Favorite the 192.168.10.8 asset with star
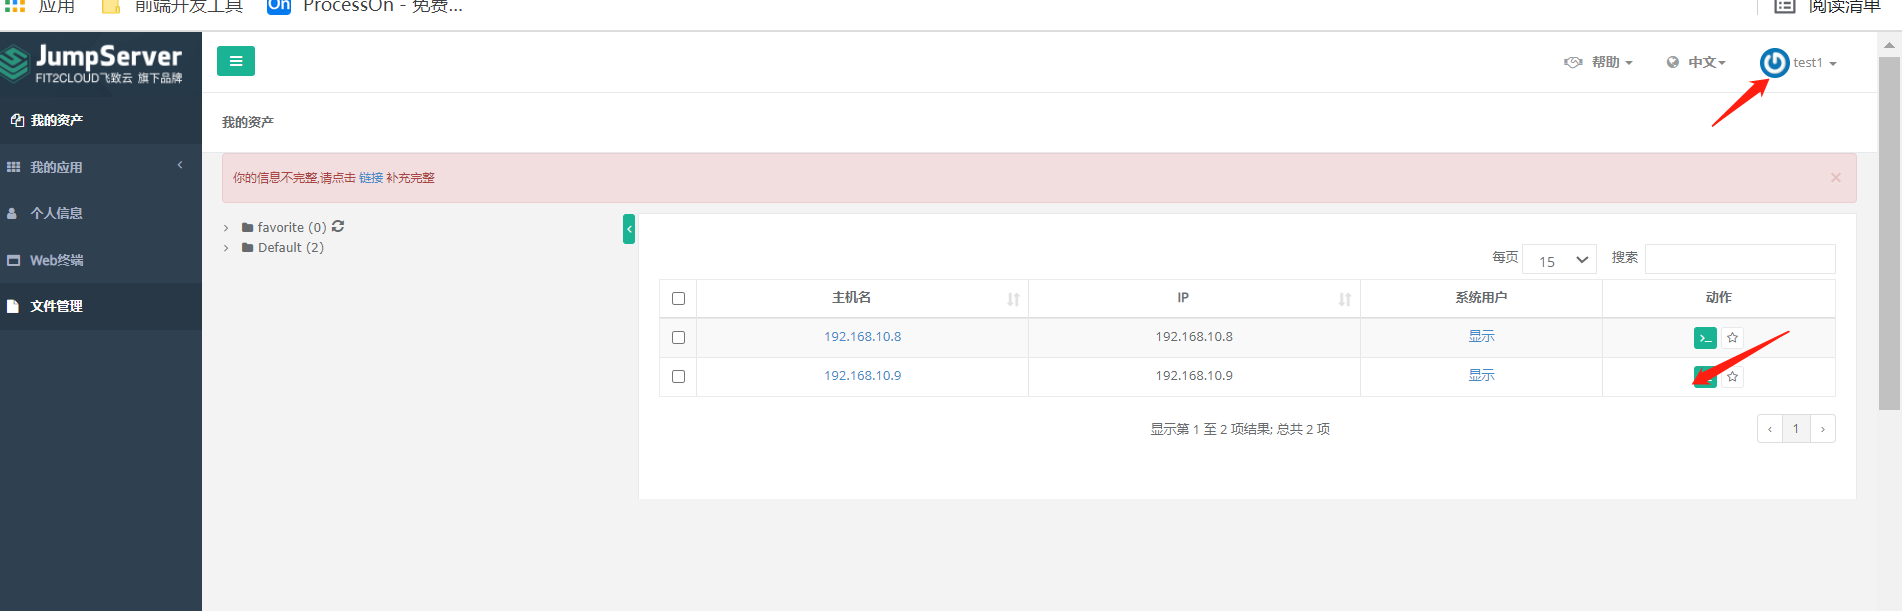The width and height of the screenshot is (1902, 611). pyautogui.click(x=1733, y=338)
